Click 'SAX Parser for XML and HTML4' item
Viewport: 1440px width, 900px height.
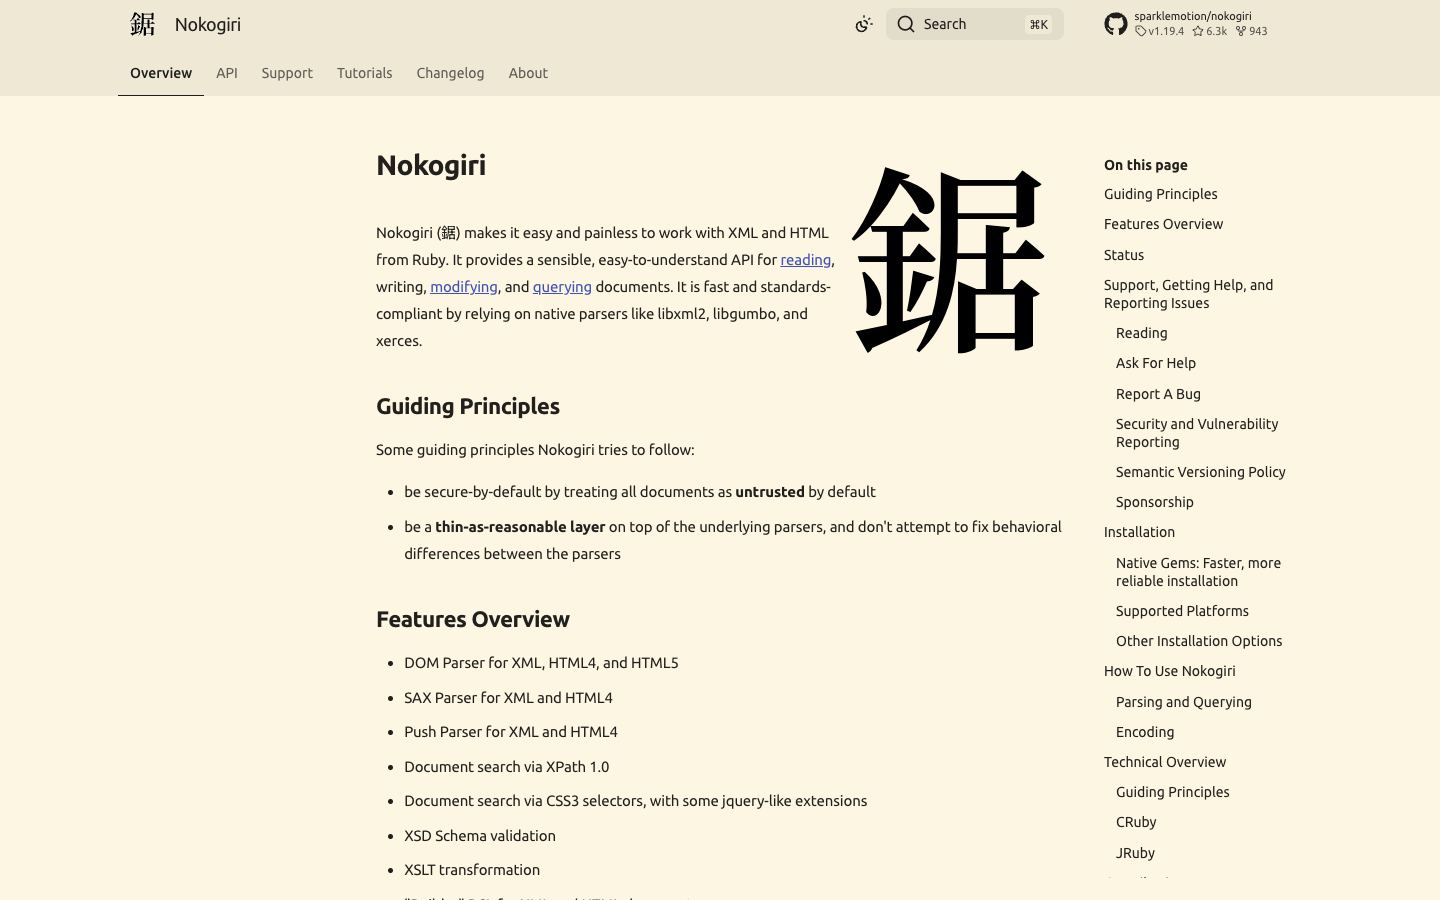(x=508, y=698)
